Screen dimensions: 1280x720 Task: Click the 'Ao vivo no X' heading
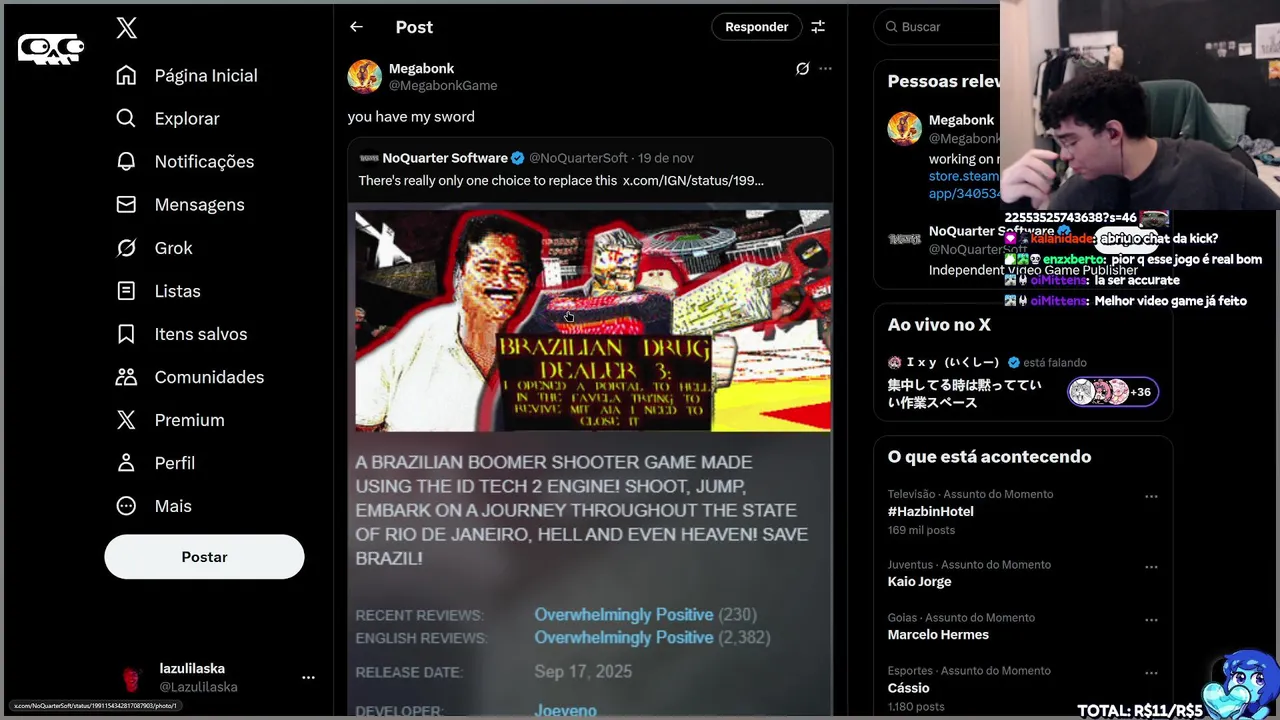coord(939,324)
